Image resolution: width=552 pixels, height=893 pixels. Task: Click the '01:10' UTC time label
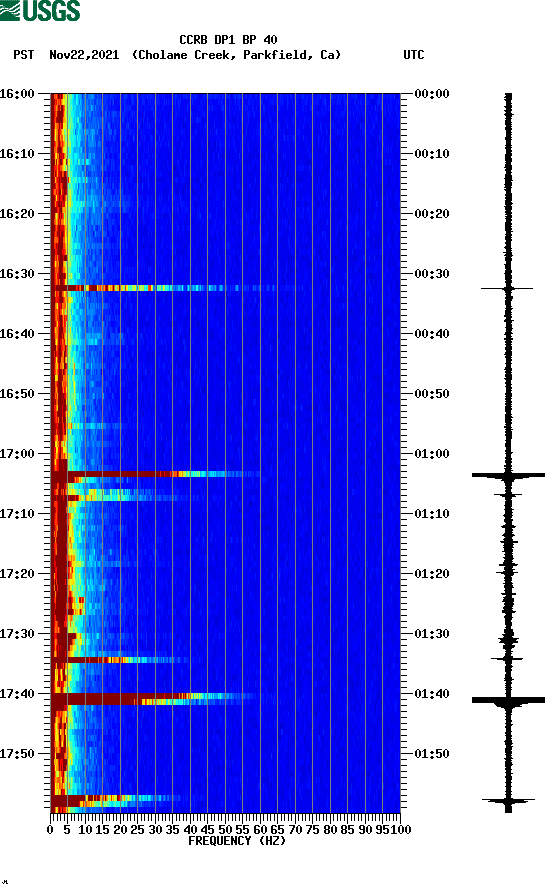(432, 514)
